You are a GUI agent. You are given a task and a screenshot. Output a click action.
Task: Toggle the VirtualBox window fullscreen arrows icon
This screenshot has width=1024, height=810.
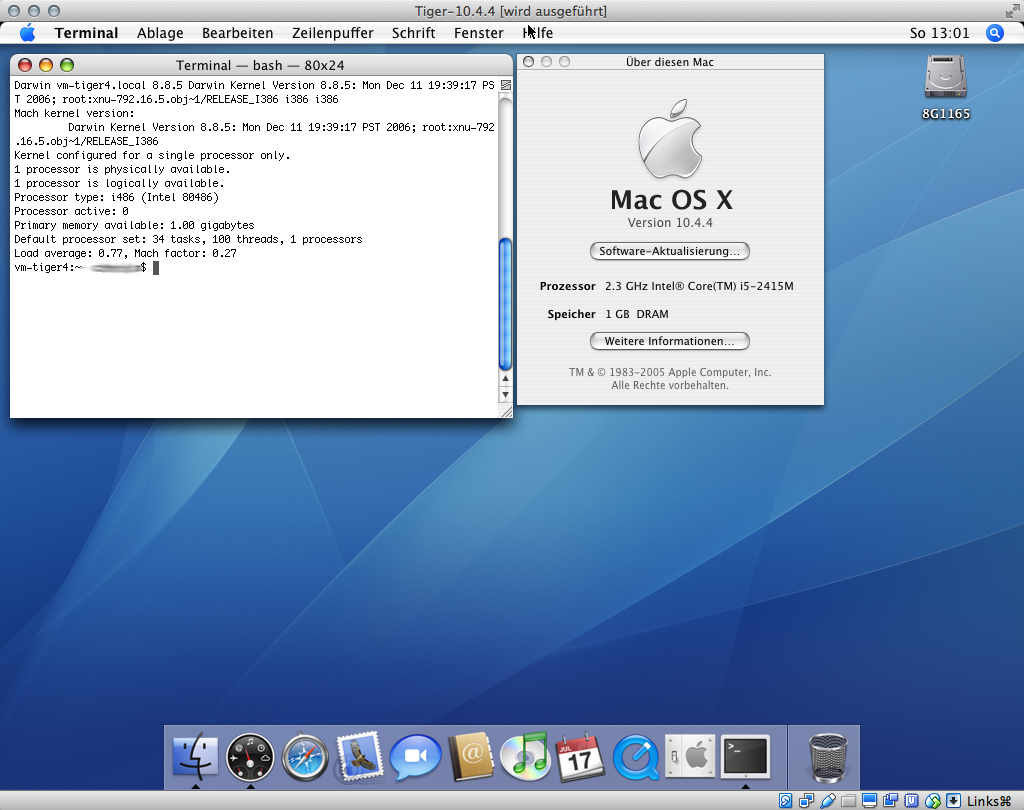(1012, 11)
